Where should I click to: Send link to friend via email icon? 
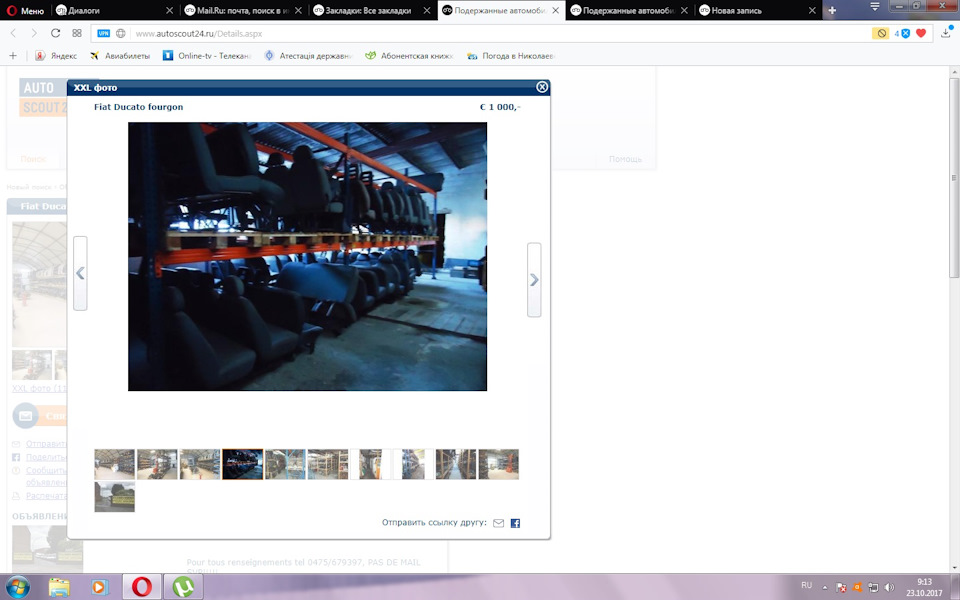click(x=498, y=523)
